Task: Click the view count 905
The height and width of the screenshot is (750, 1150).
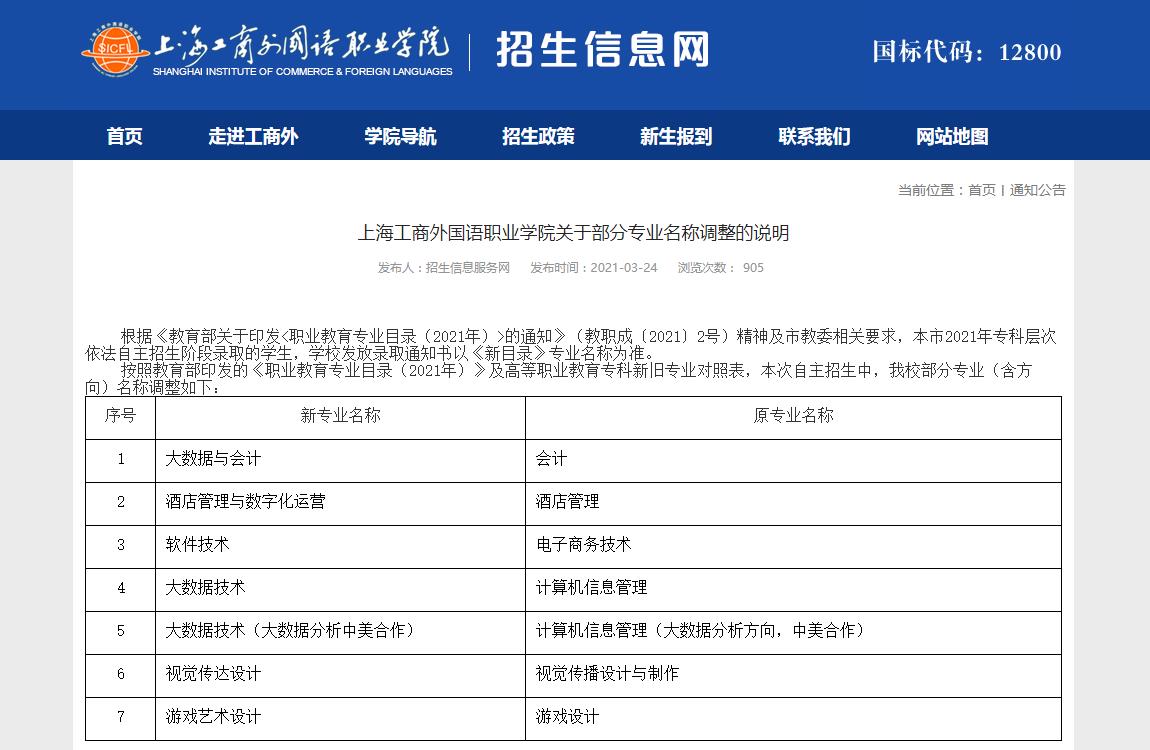Action: (753, 268)
